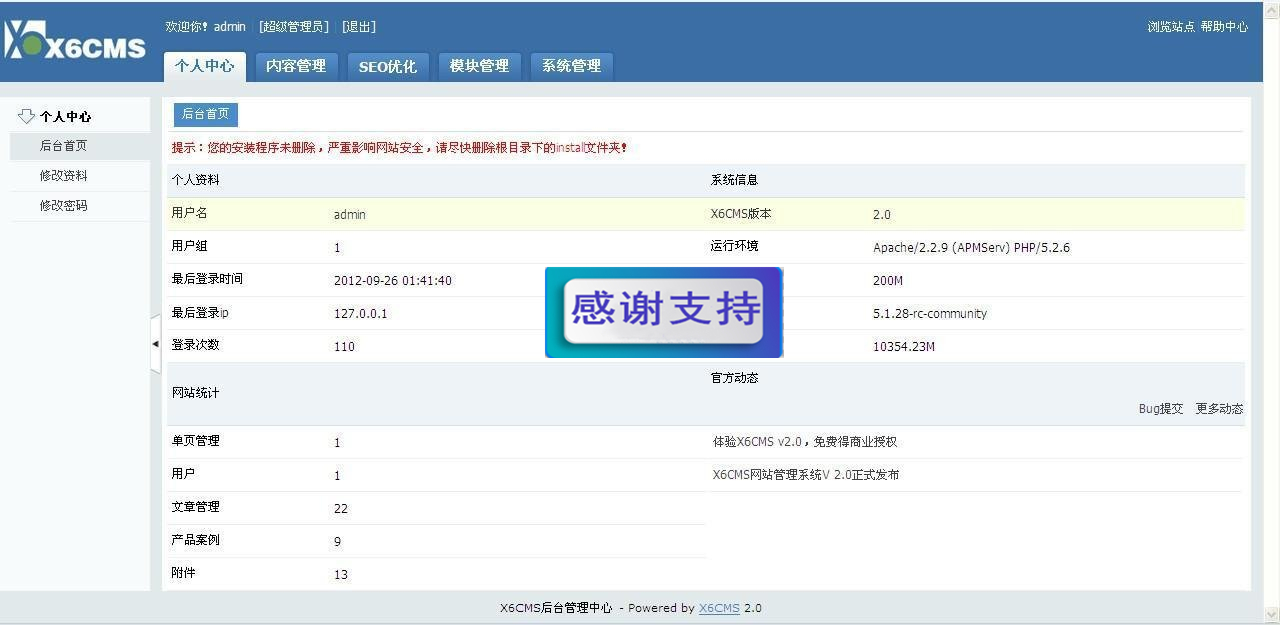Screen dimensions: 1280x625
Task: Select the 模块管理 tab
Action: coord(479,66)
